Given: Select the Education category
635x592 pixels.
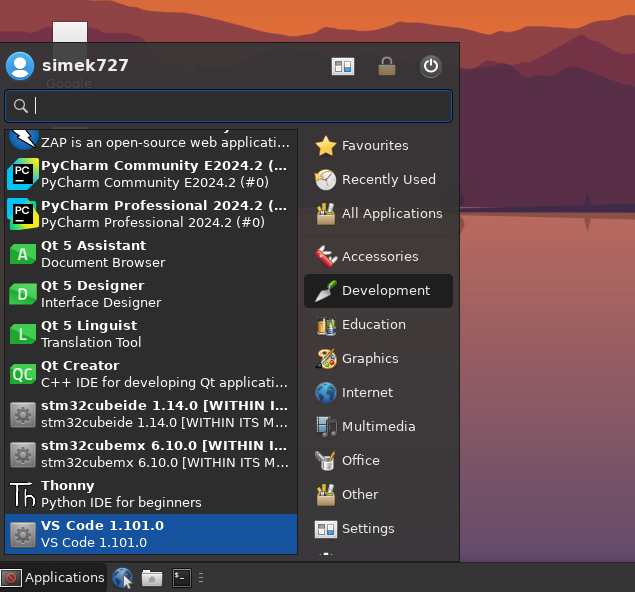Looking at the screenshot, I should (378, 325).
